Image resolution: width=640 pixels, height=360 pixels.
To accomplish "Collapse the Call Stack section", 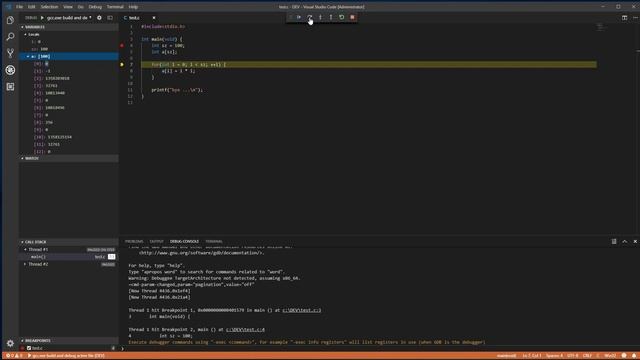I will pos(69,242).
